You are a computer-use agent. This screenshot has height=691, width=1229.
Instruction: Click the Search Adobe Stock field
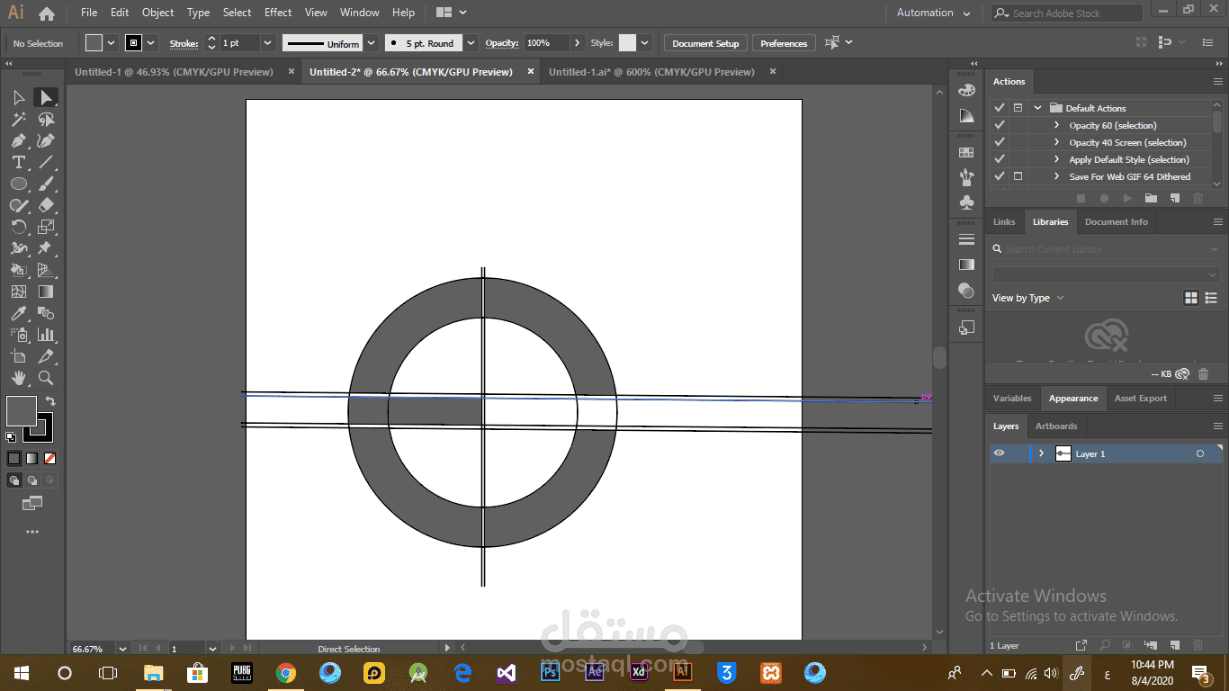[x=1067, y=13]
